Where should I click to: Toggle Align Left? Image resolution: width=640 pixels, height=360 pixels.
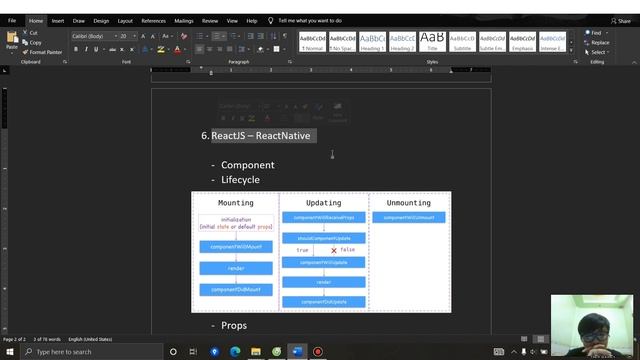click(x=200, y=49)
